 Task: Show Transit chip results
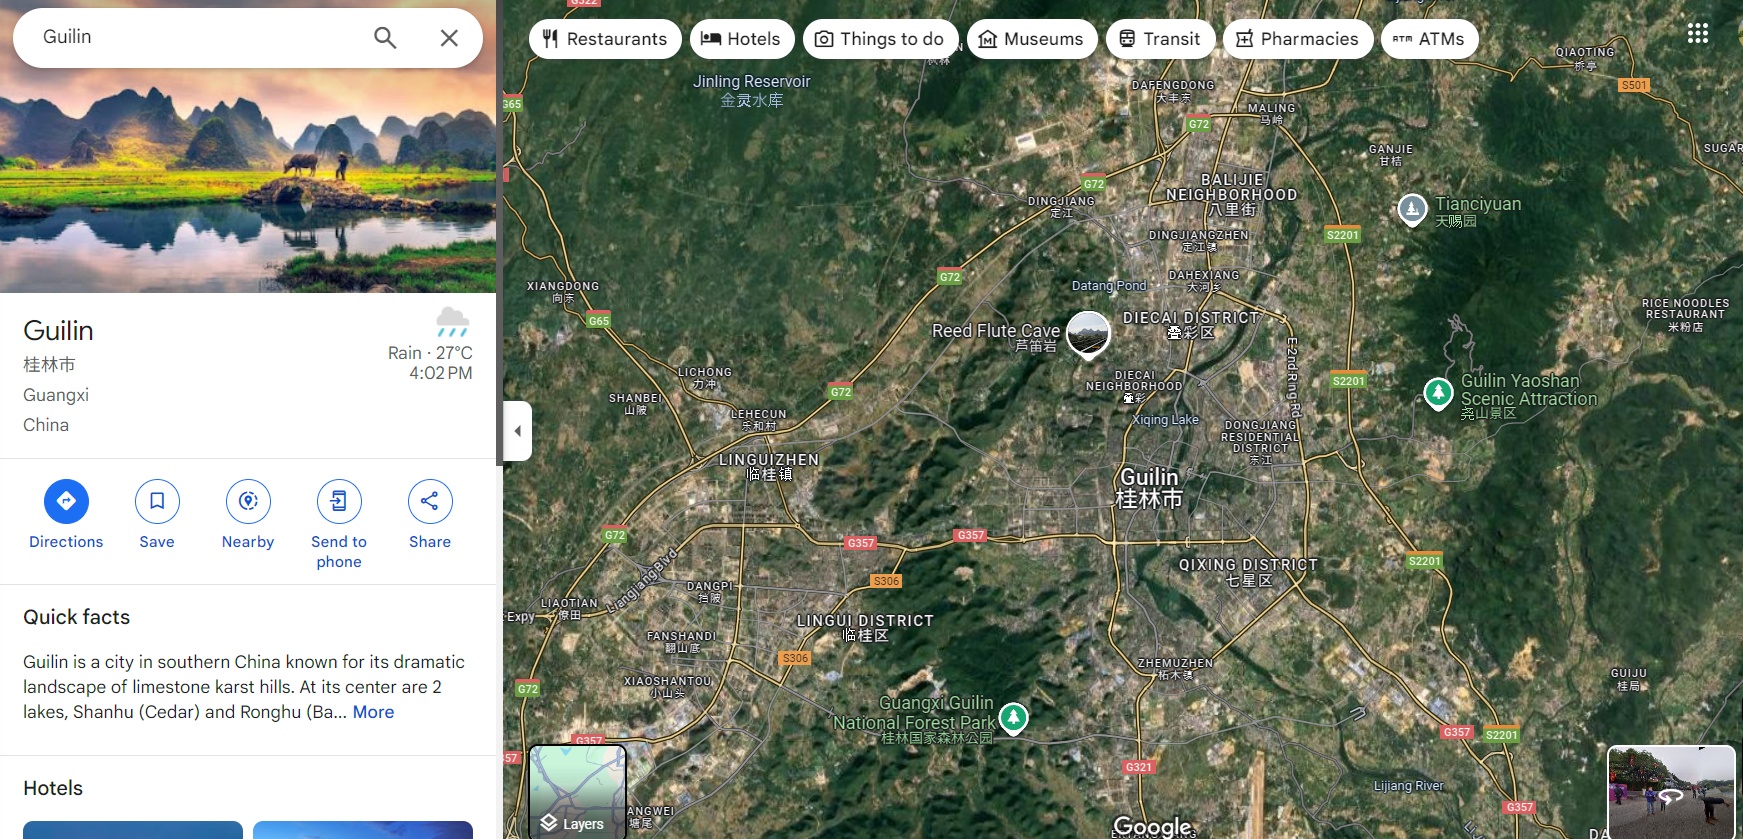click(x=1160, y=39)
